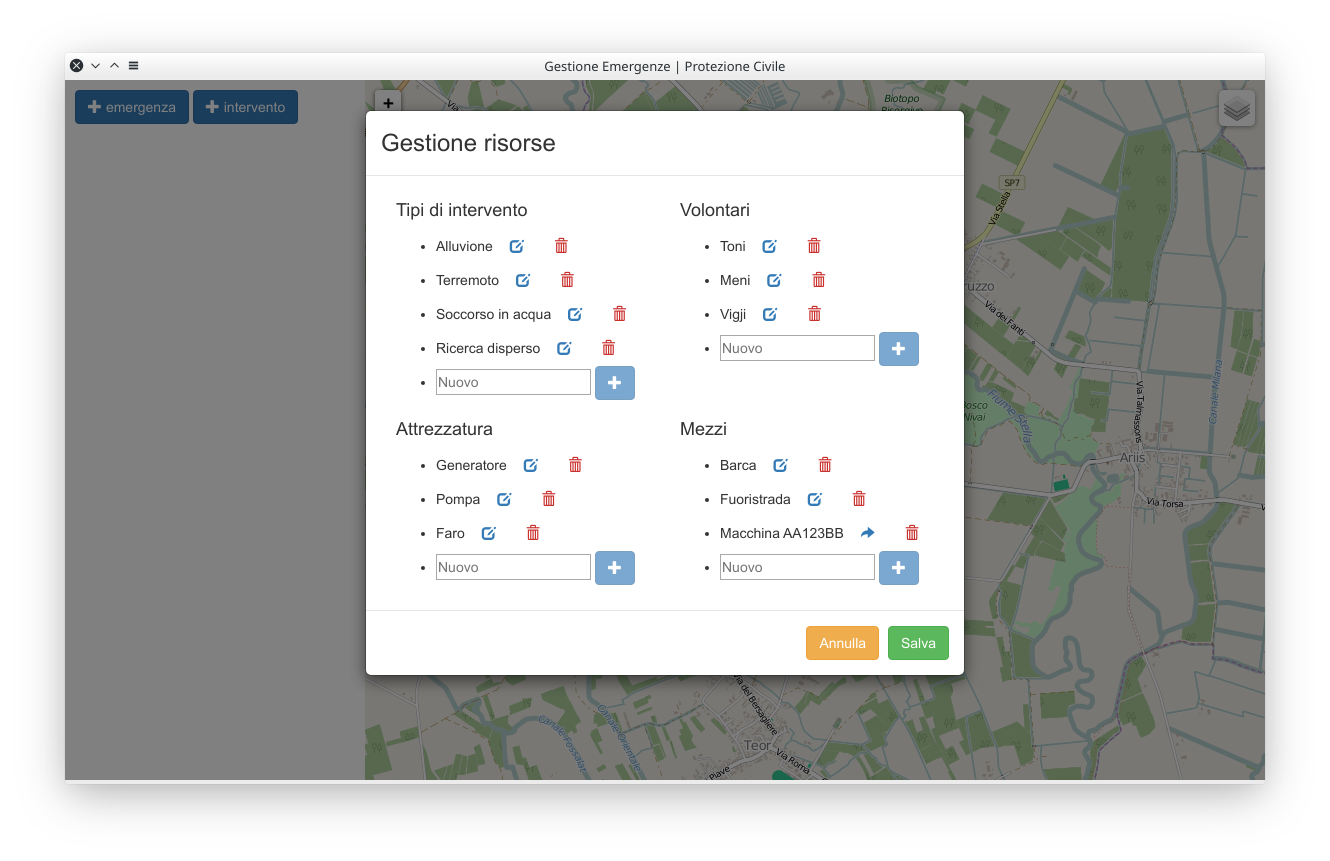Edit volunteer Vigji
Image resolution: width=1330 pixels, height=861 pixels.
770,314
